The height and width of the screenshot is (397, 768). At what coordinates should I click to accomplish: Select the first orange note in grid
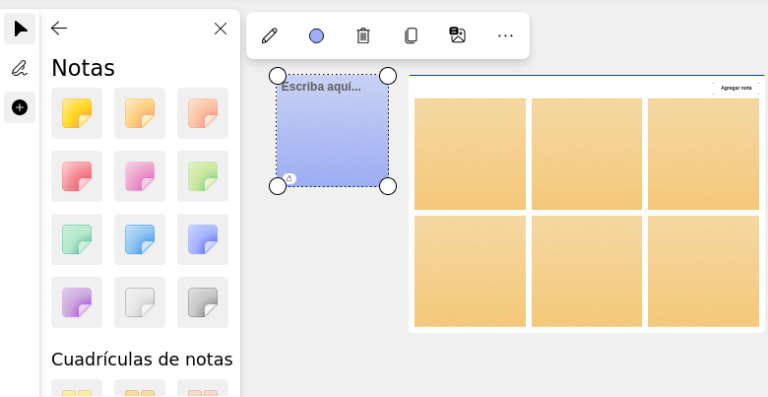click(x=470, y=154)
